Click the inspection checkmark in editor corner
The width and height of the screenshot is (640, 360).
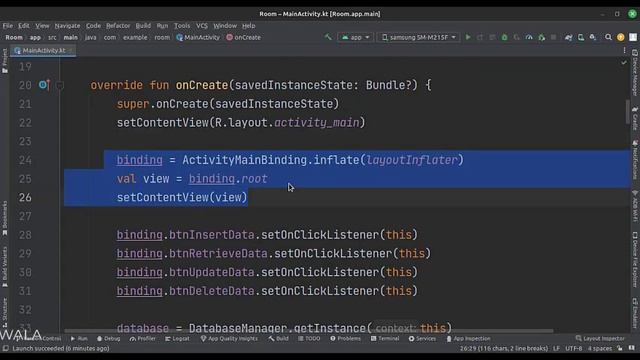tap(624, 62)
